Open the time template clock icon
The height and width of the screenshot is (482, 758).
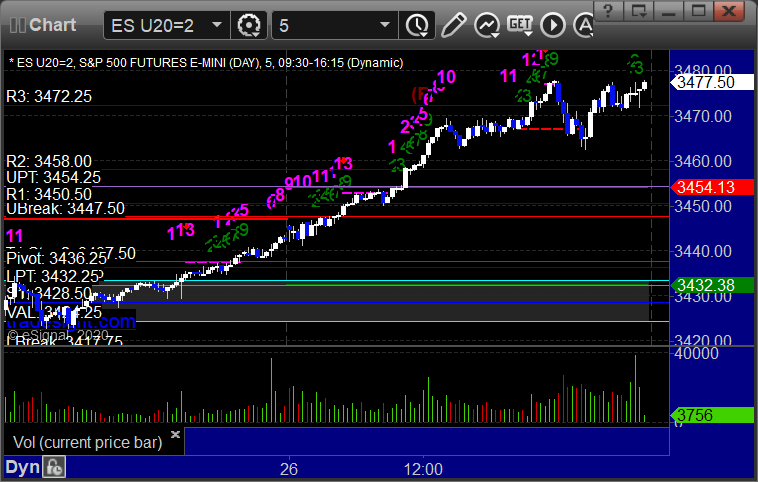417,25
